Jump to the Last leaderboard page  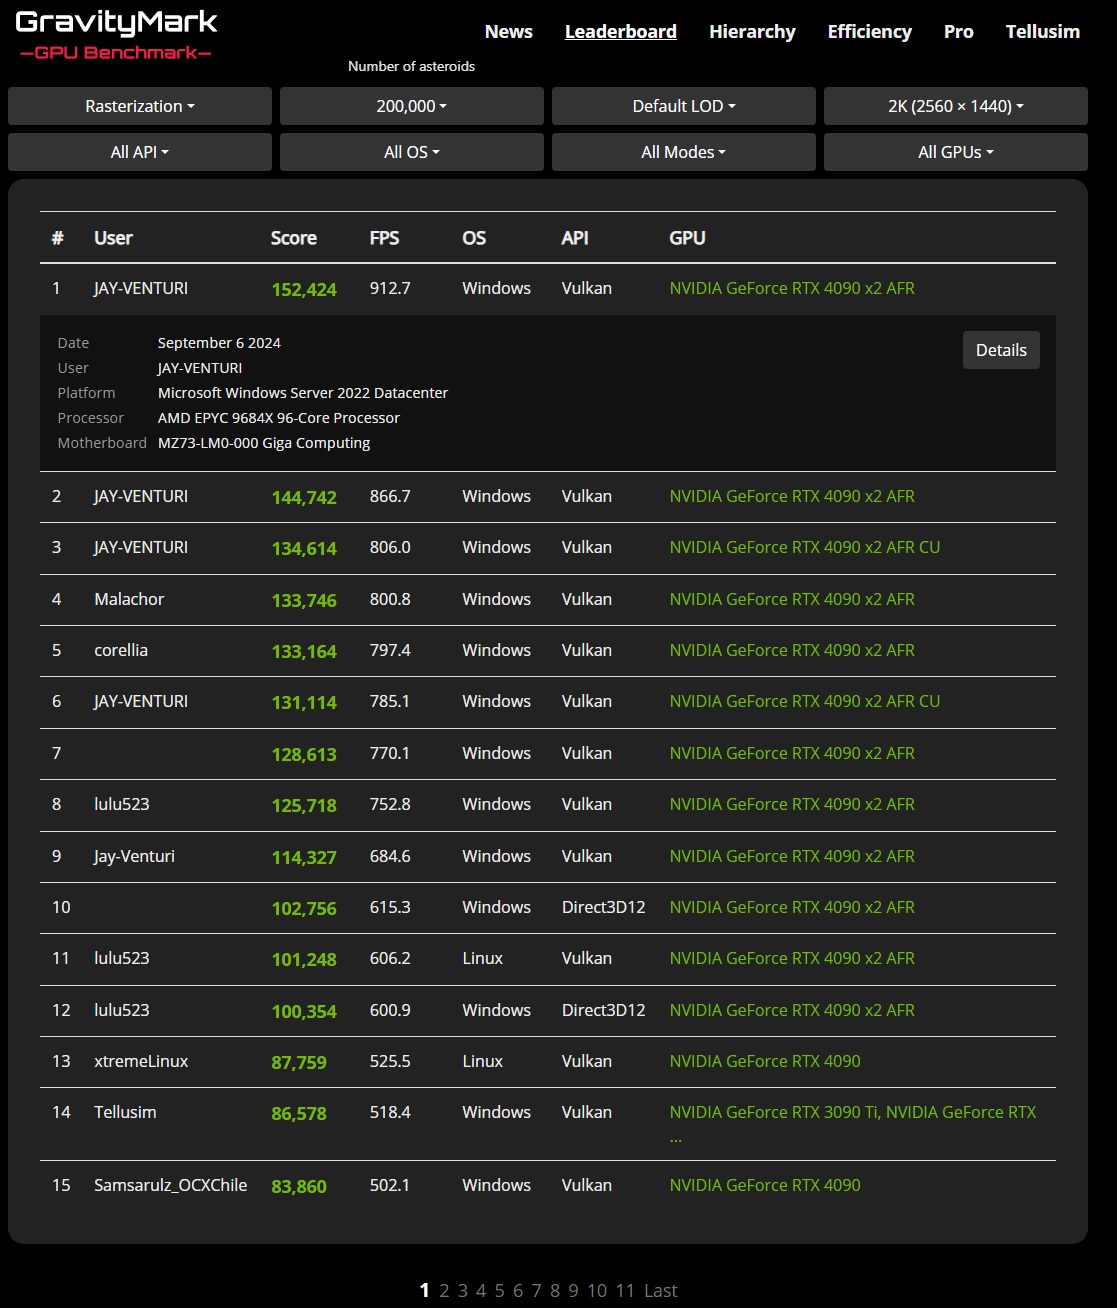tap(660, 1291)
